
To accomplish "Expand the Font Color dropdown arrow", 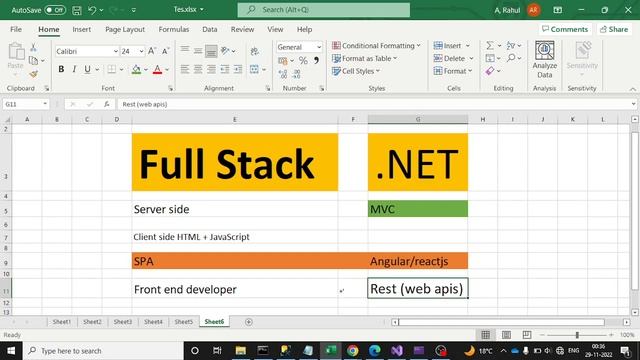I will (x=167, y=70).
